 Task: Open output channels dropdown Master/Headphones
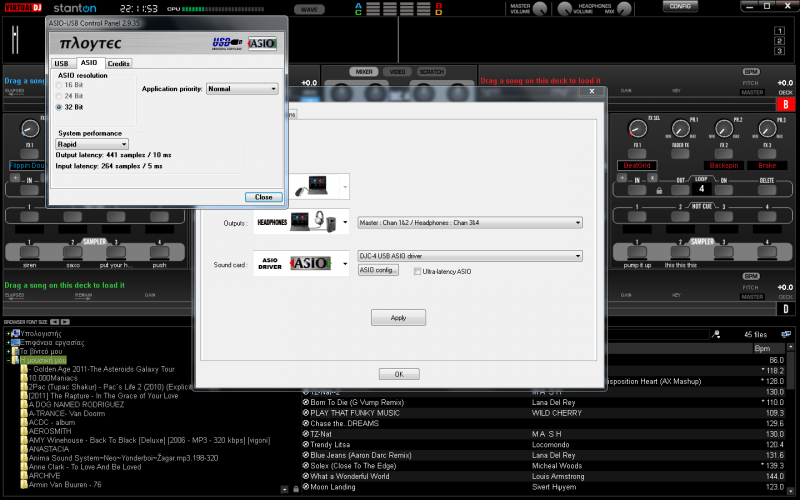470,222
